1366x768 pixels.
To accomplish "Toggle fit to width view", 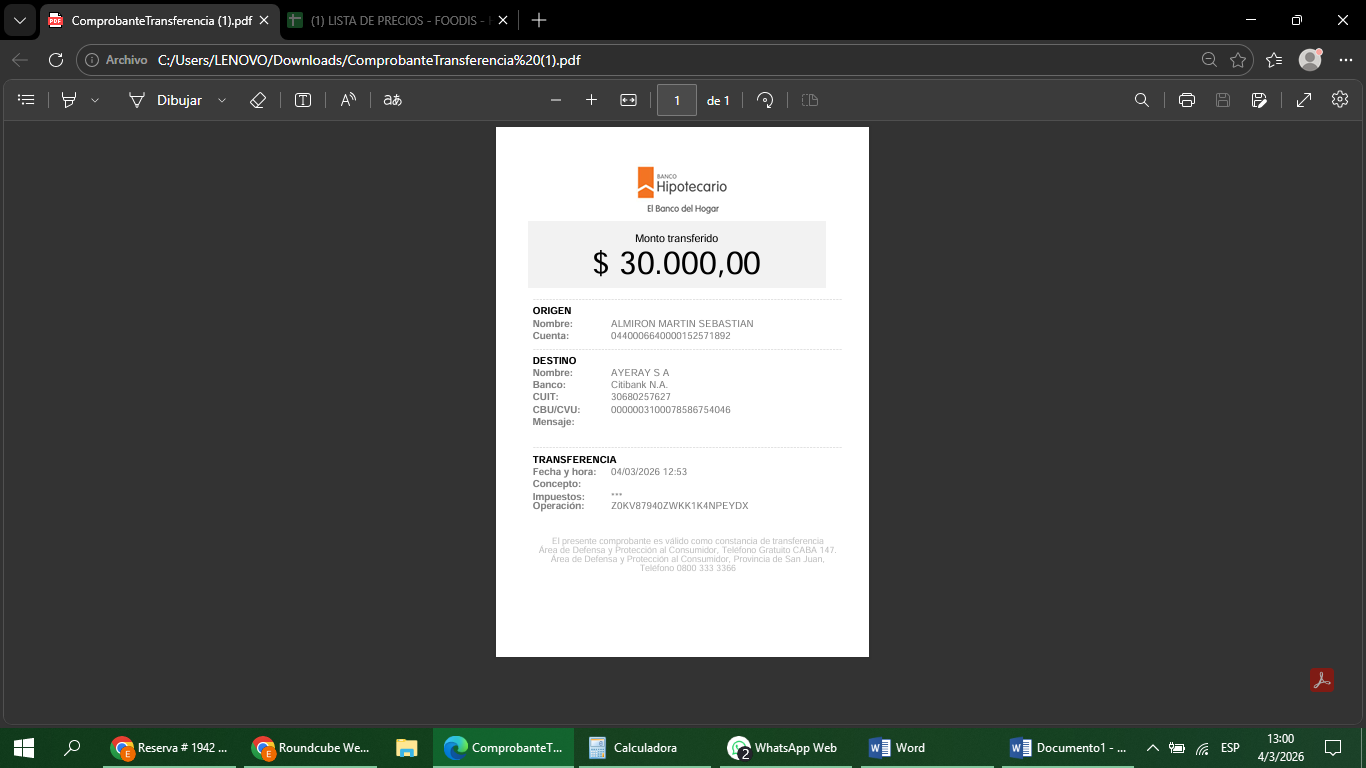I will pyautogui.click(x=628, y=100).
